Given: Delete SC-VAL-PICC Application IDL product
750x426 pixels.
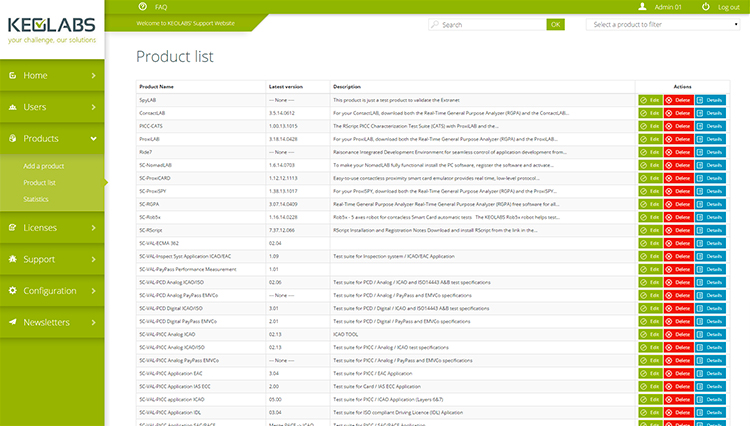Looking at the screenshot, I should coord(678,412).
